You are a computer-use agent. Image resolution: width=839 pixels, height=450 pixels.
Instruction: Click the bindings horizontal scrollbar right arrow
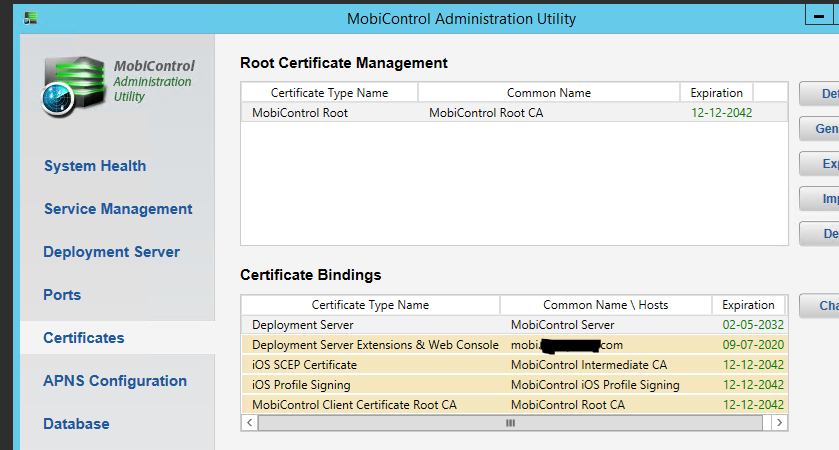(x=780, y=423)
